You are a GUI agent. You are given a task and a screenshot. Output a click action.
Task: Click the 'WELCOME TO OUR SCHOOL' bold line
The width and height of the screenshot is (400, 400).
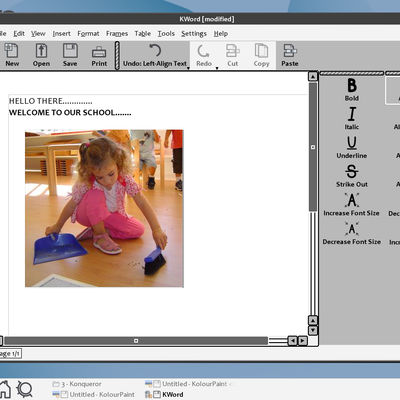pyautogui.click(x=70, y=113)
